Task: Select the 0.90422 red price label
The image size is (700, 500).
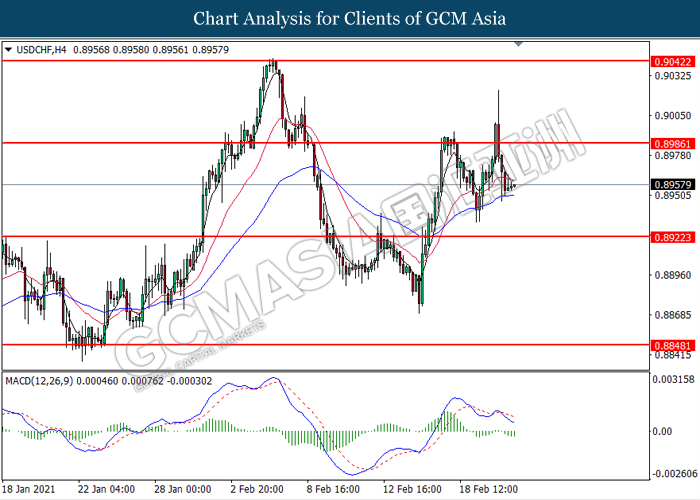Action: click(x=672, y=62)
